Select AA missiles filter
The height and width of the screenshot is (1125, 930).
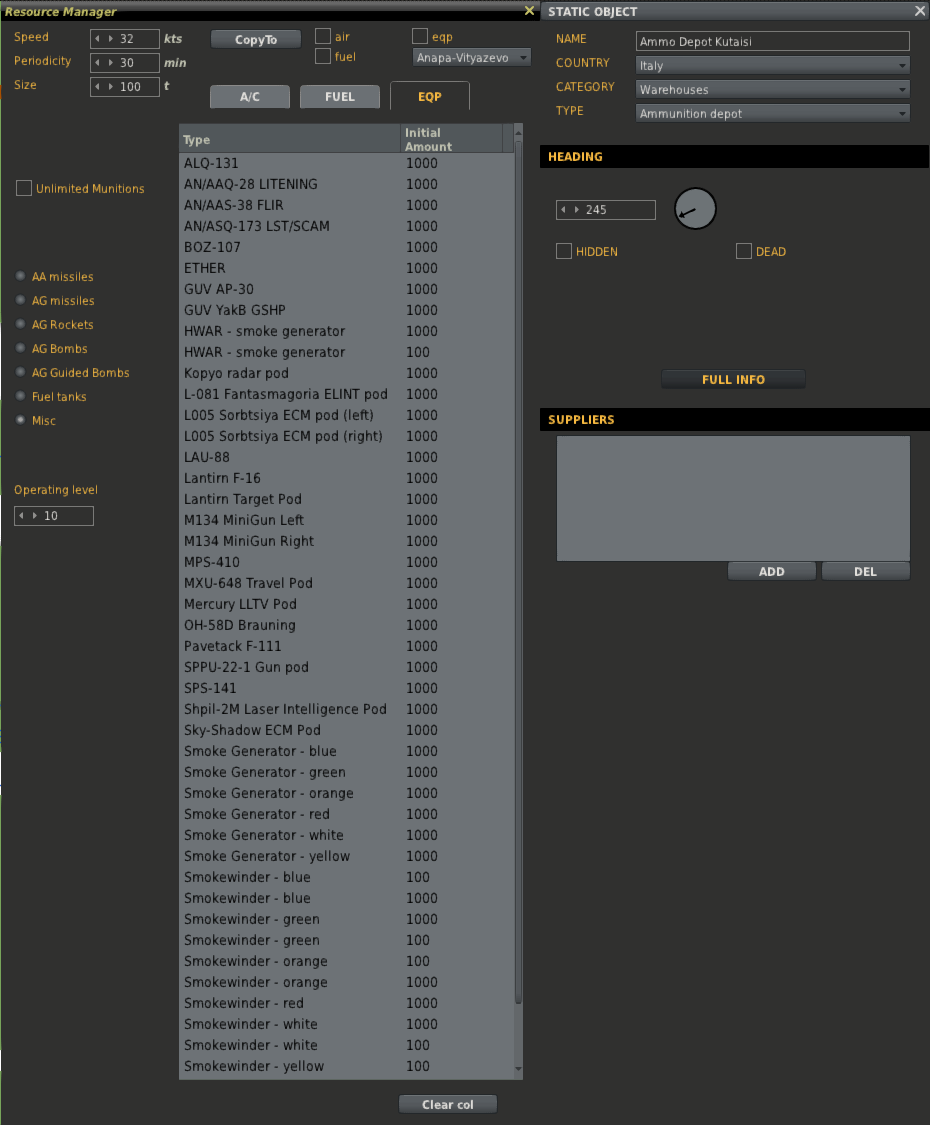(20, 276)
